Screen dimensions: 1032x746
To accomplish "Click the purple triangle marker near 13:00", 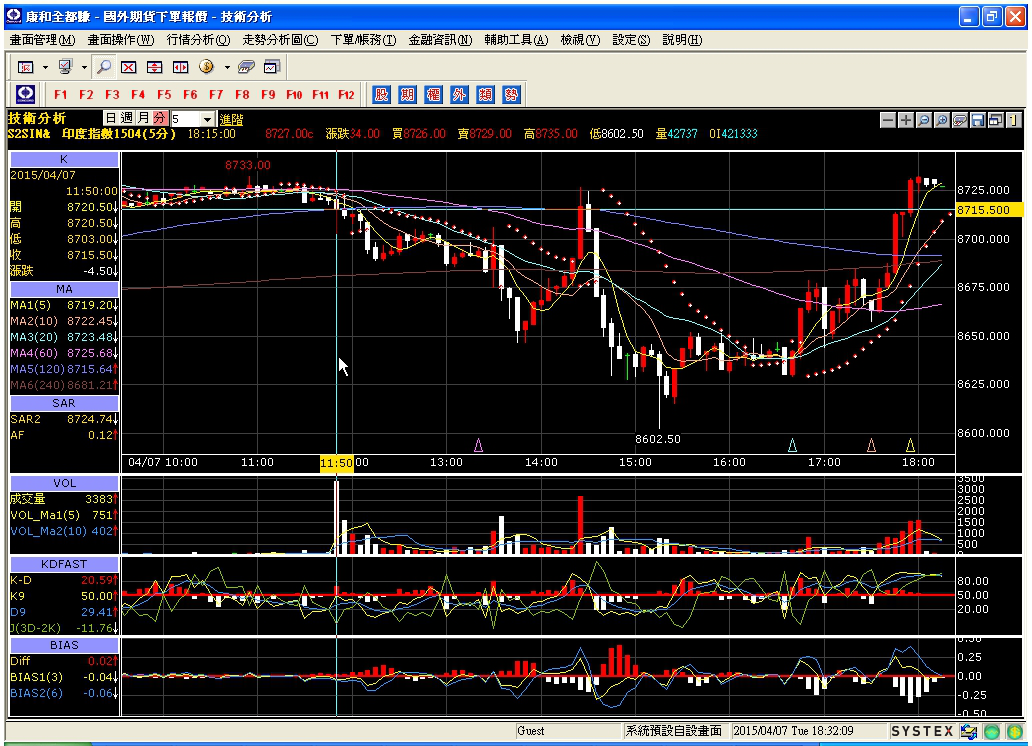I will click(x=478, y=446).
